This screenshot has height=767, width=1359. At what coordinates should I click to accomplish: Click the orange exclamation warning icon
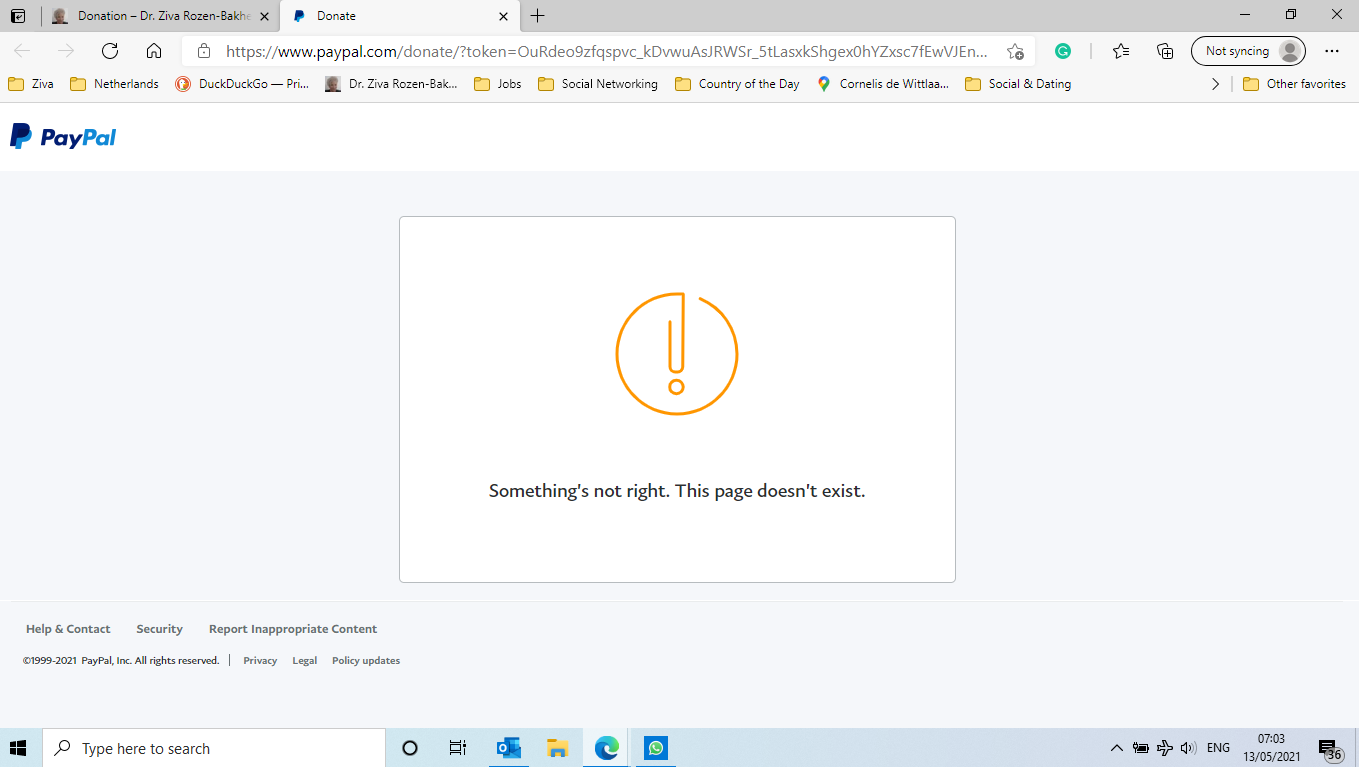[677, 354]
